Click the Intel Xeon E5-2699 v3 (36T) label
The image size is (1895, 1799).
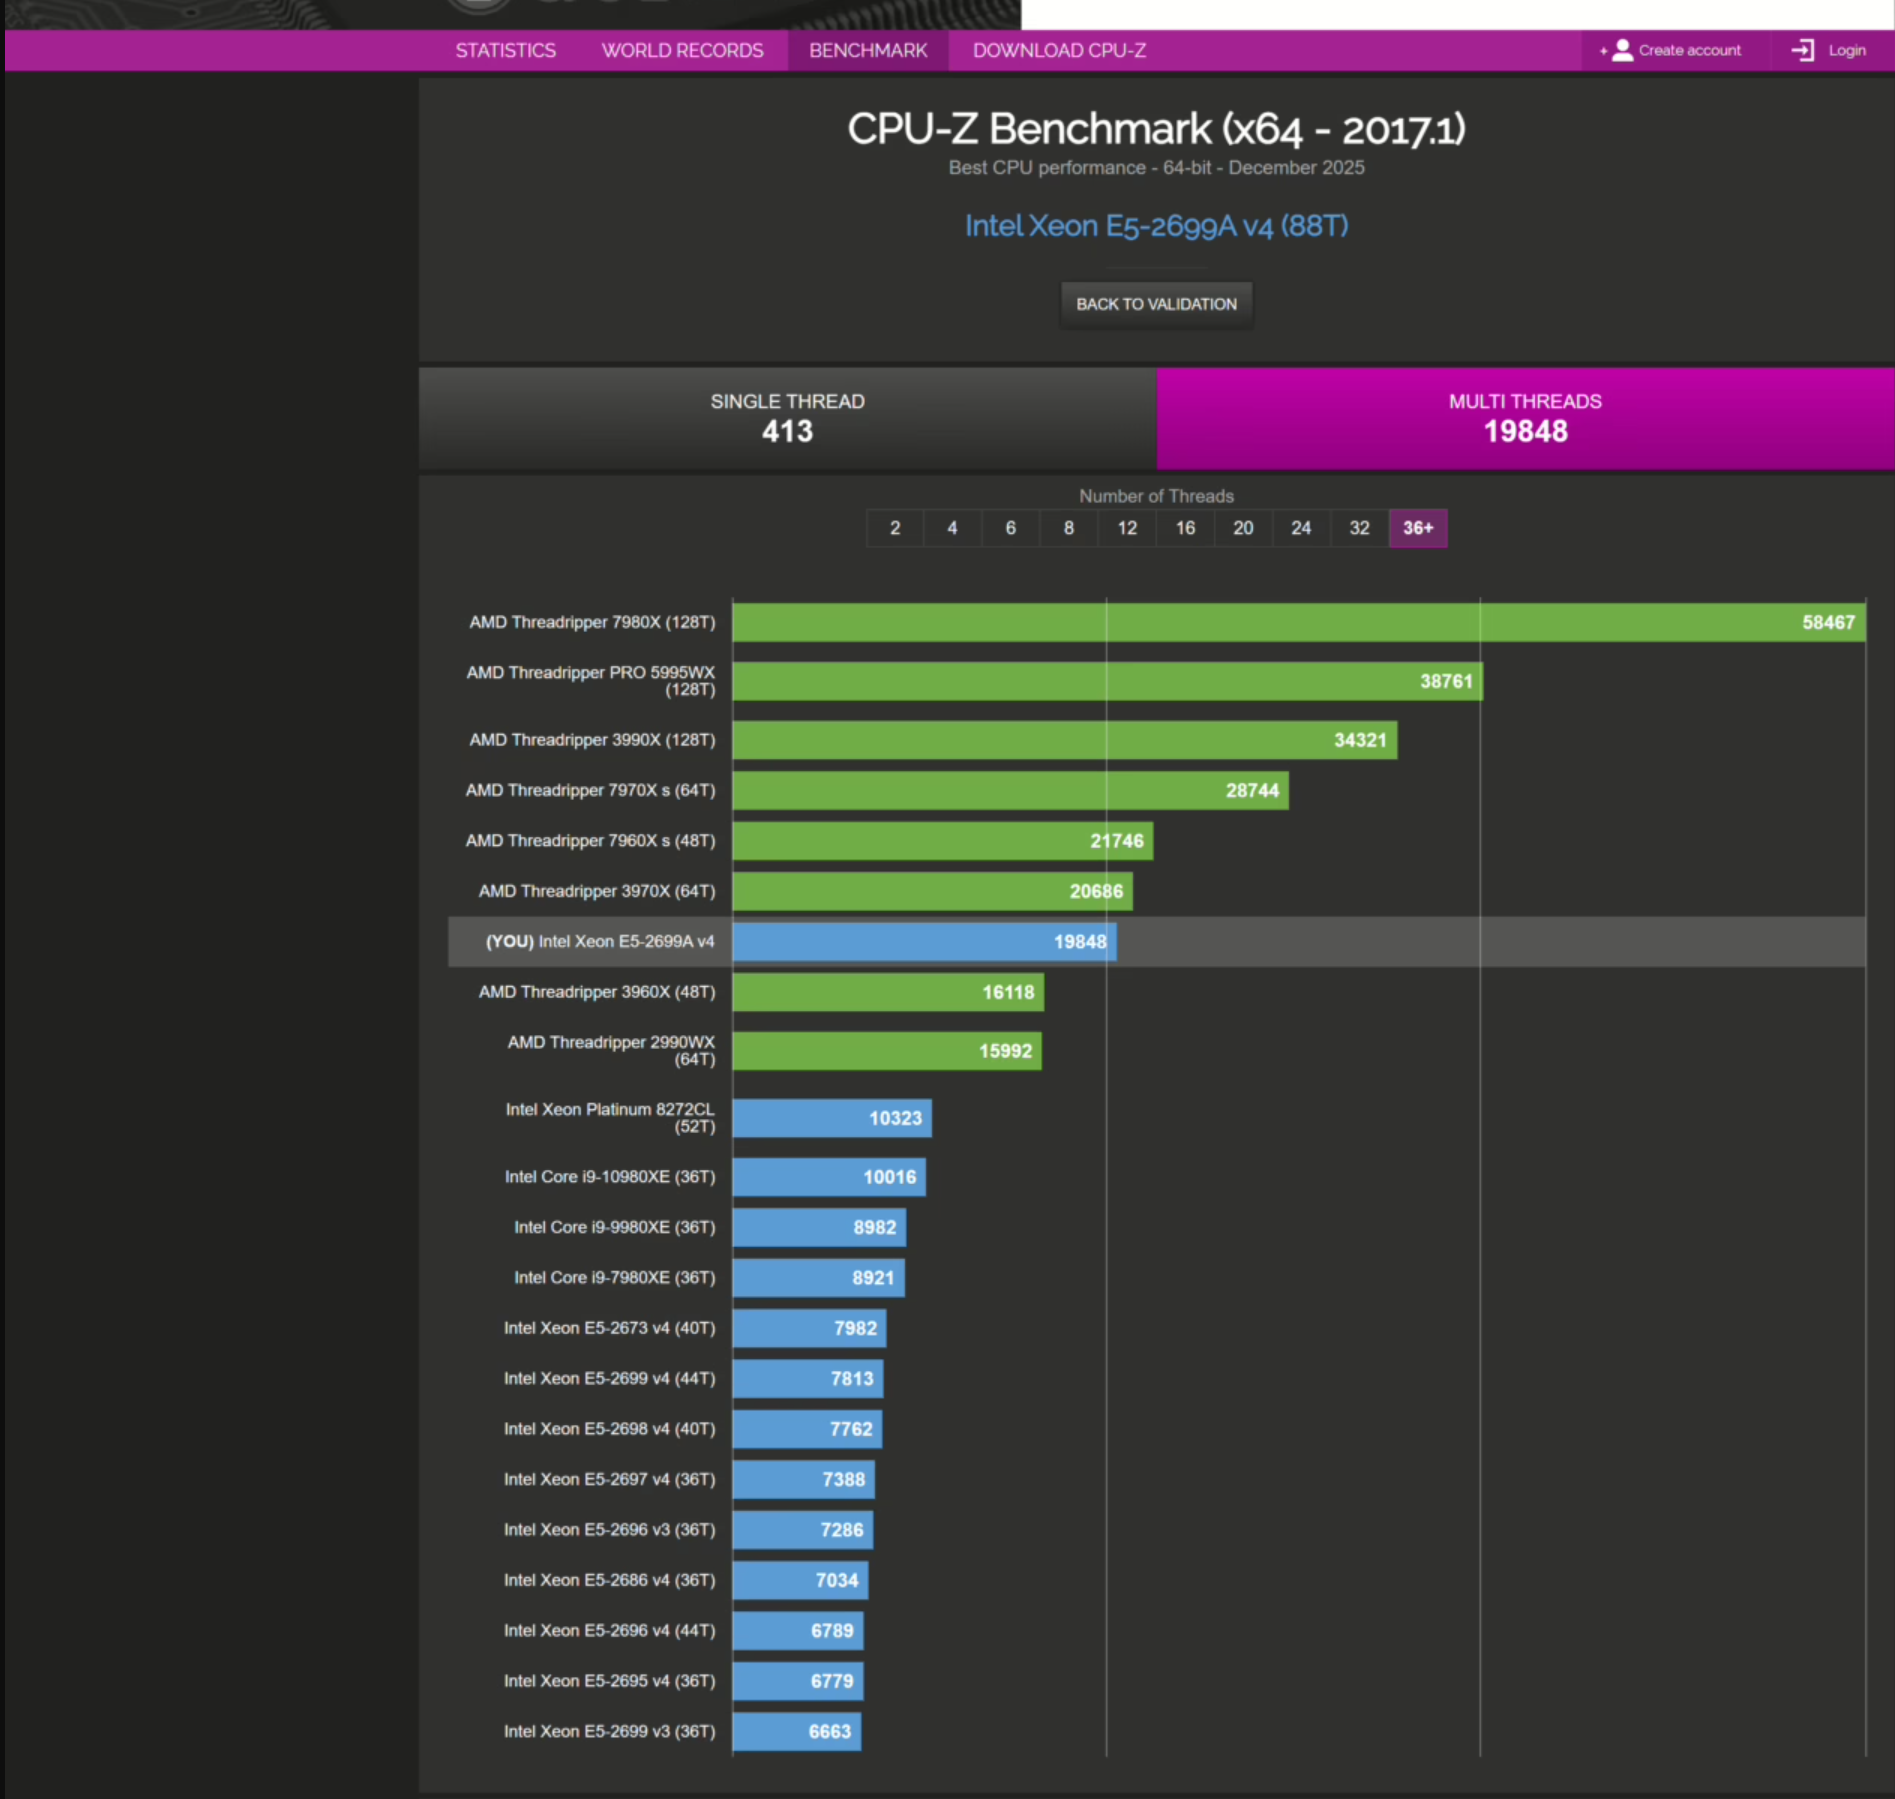tap(609, 1732)
